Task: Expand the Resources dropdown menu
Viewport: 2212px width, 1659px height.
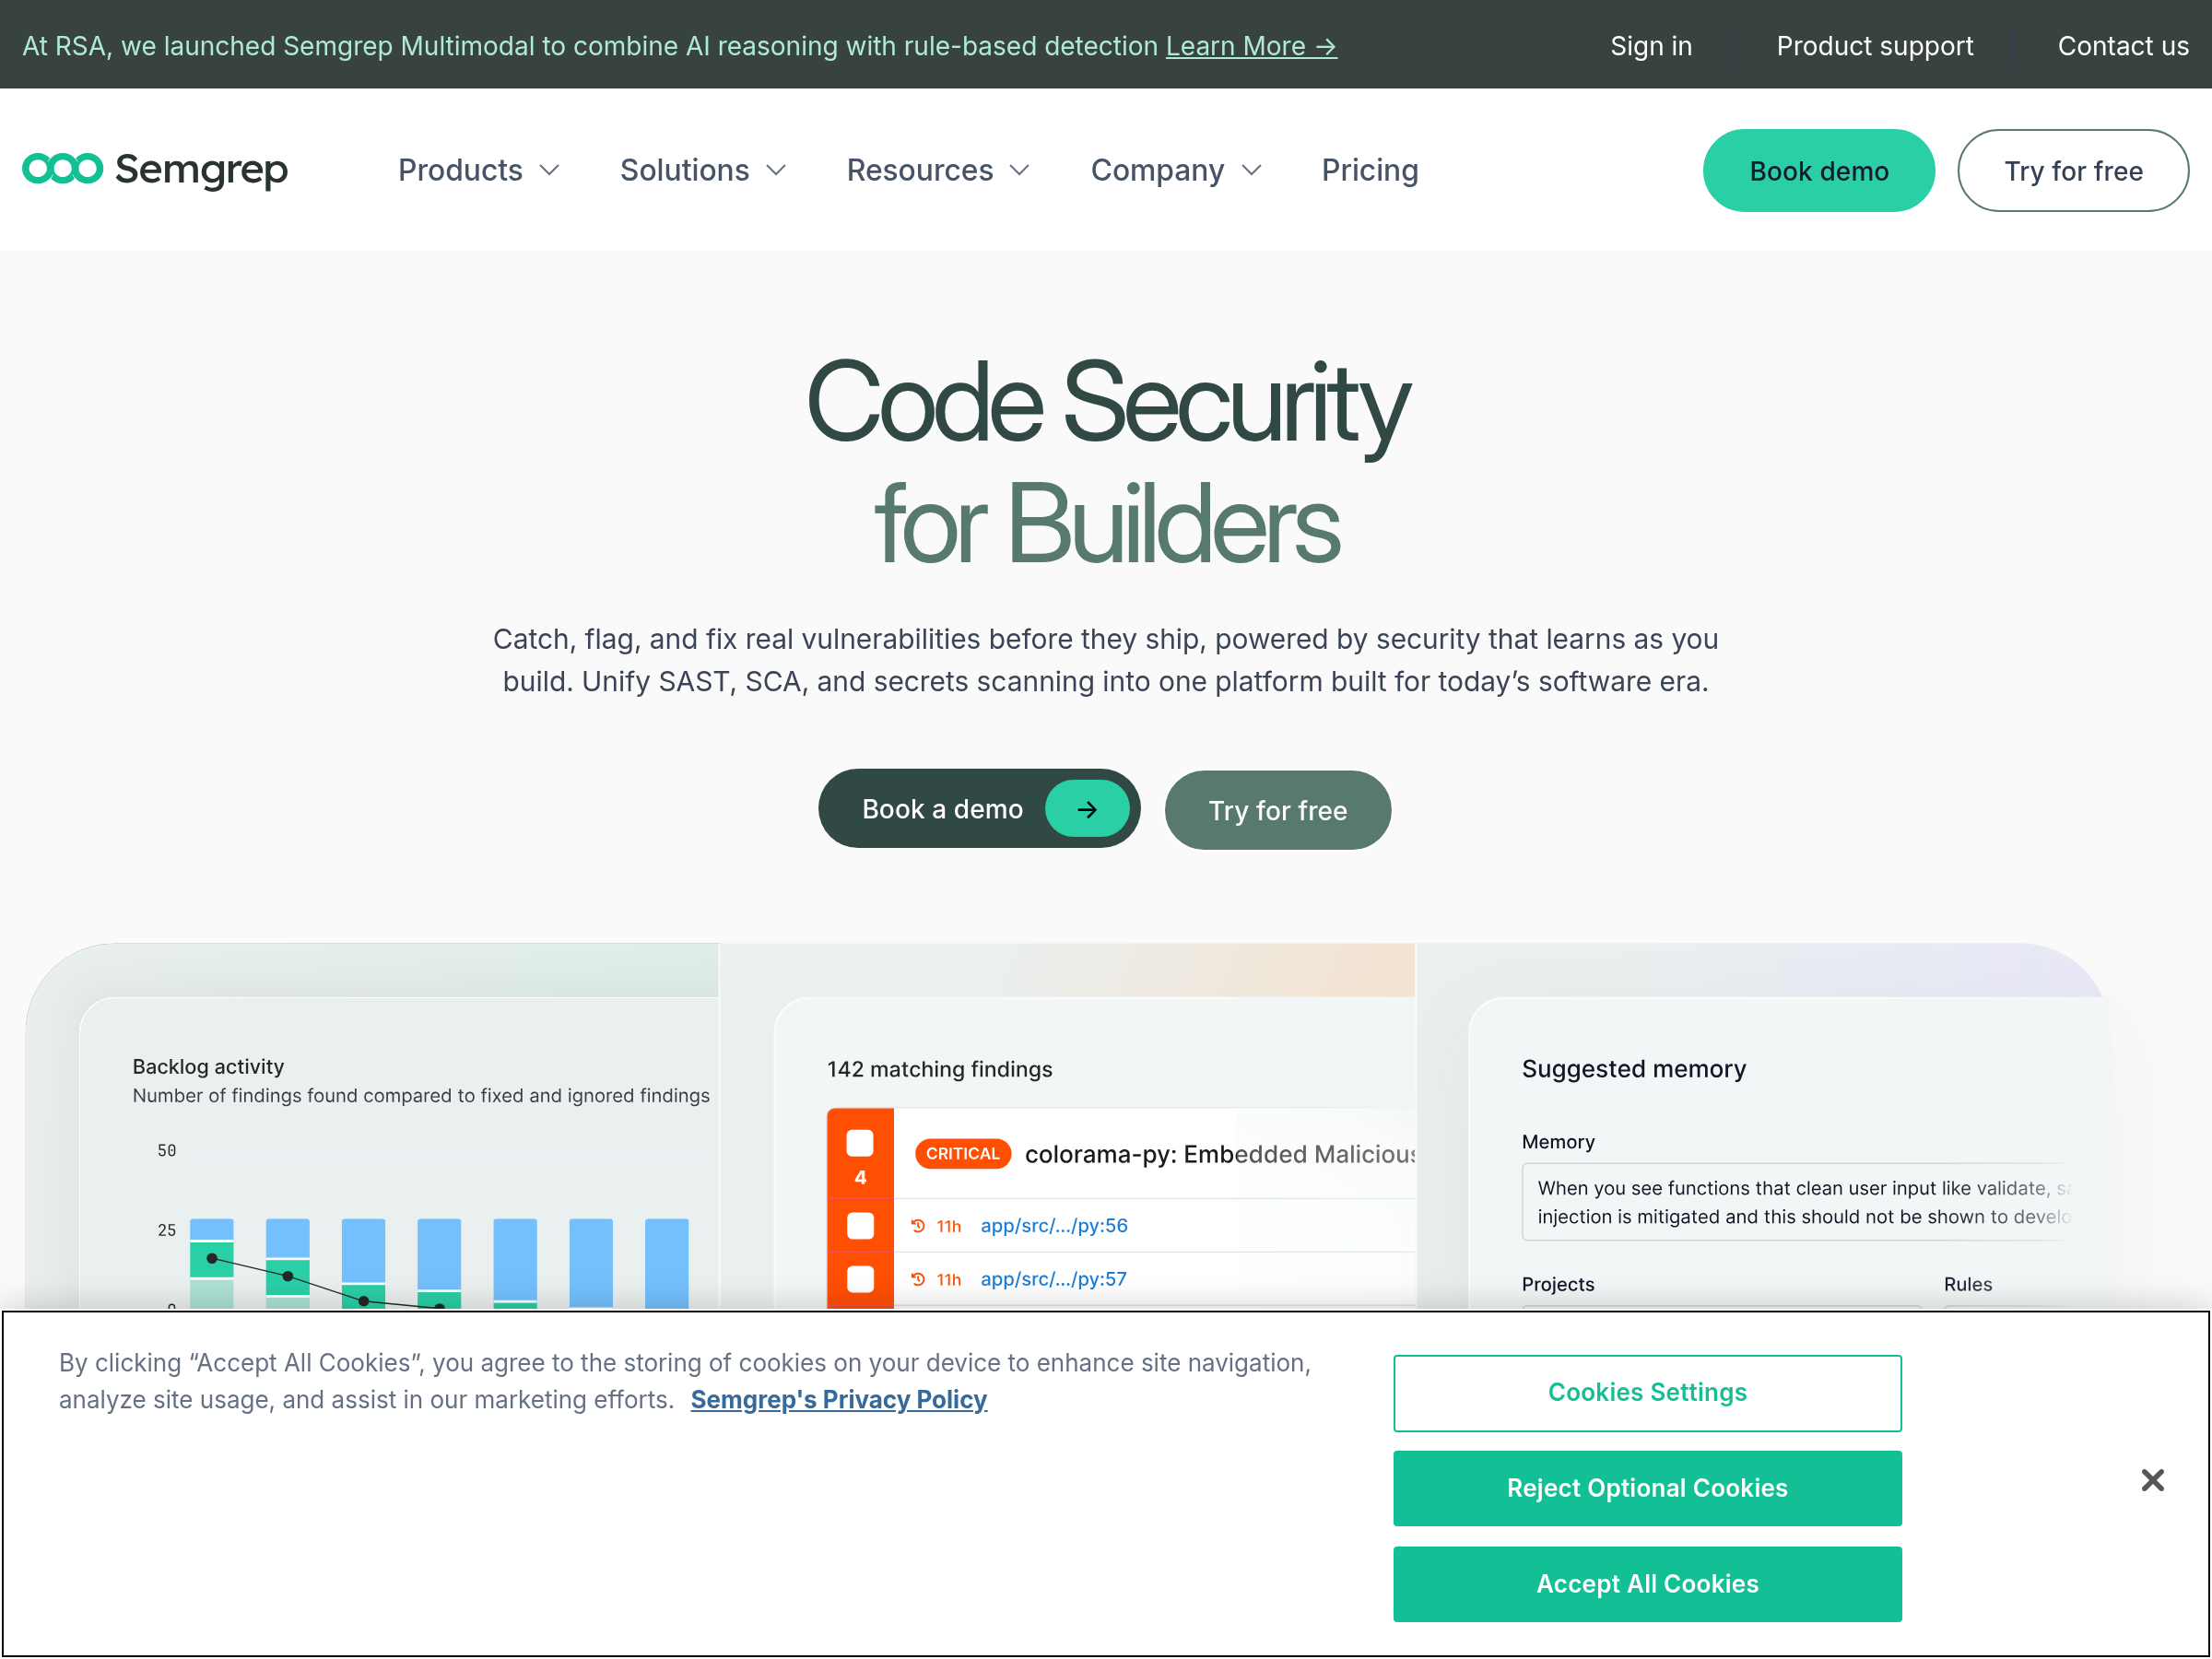Action: tap(938, 170)
